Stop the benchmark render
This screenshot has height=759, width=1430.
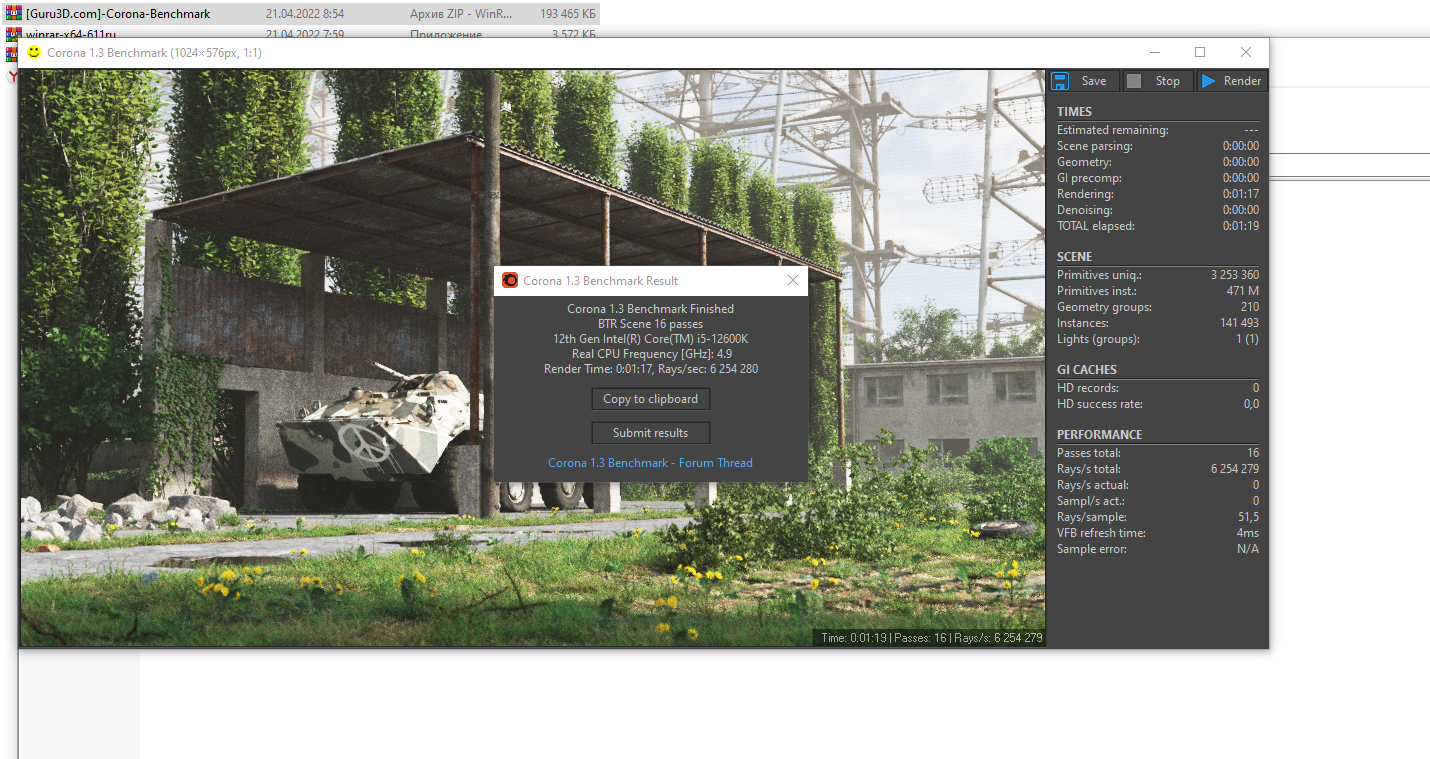(1157, 81)
